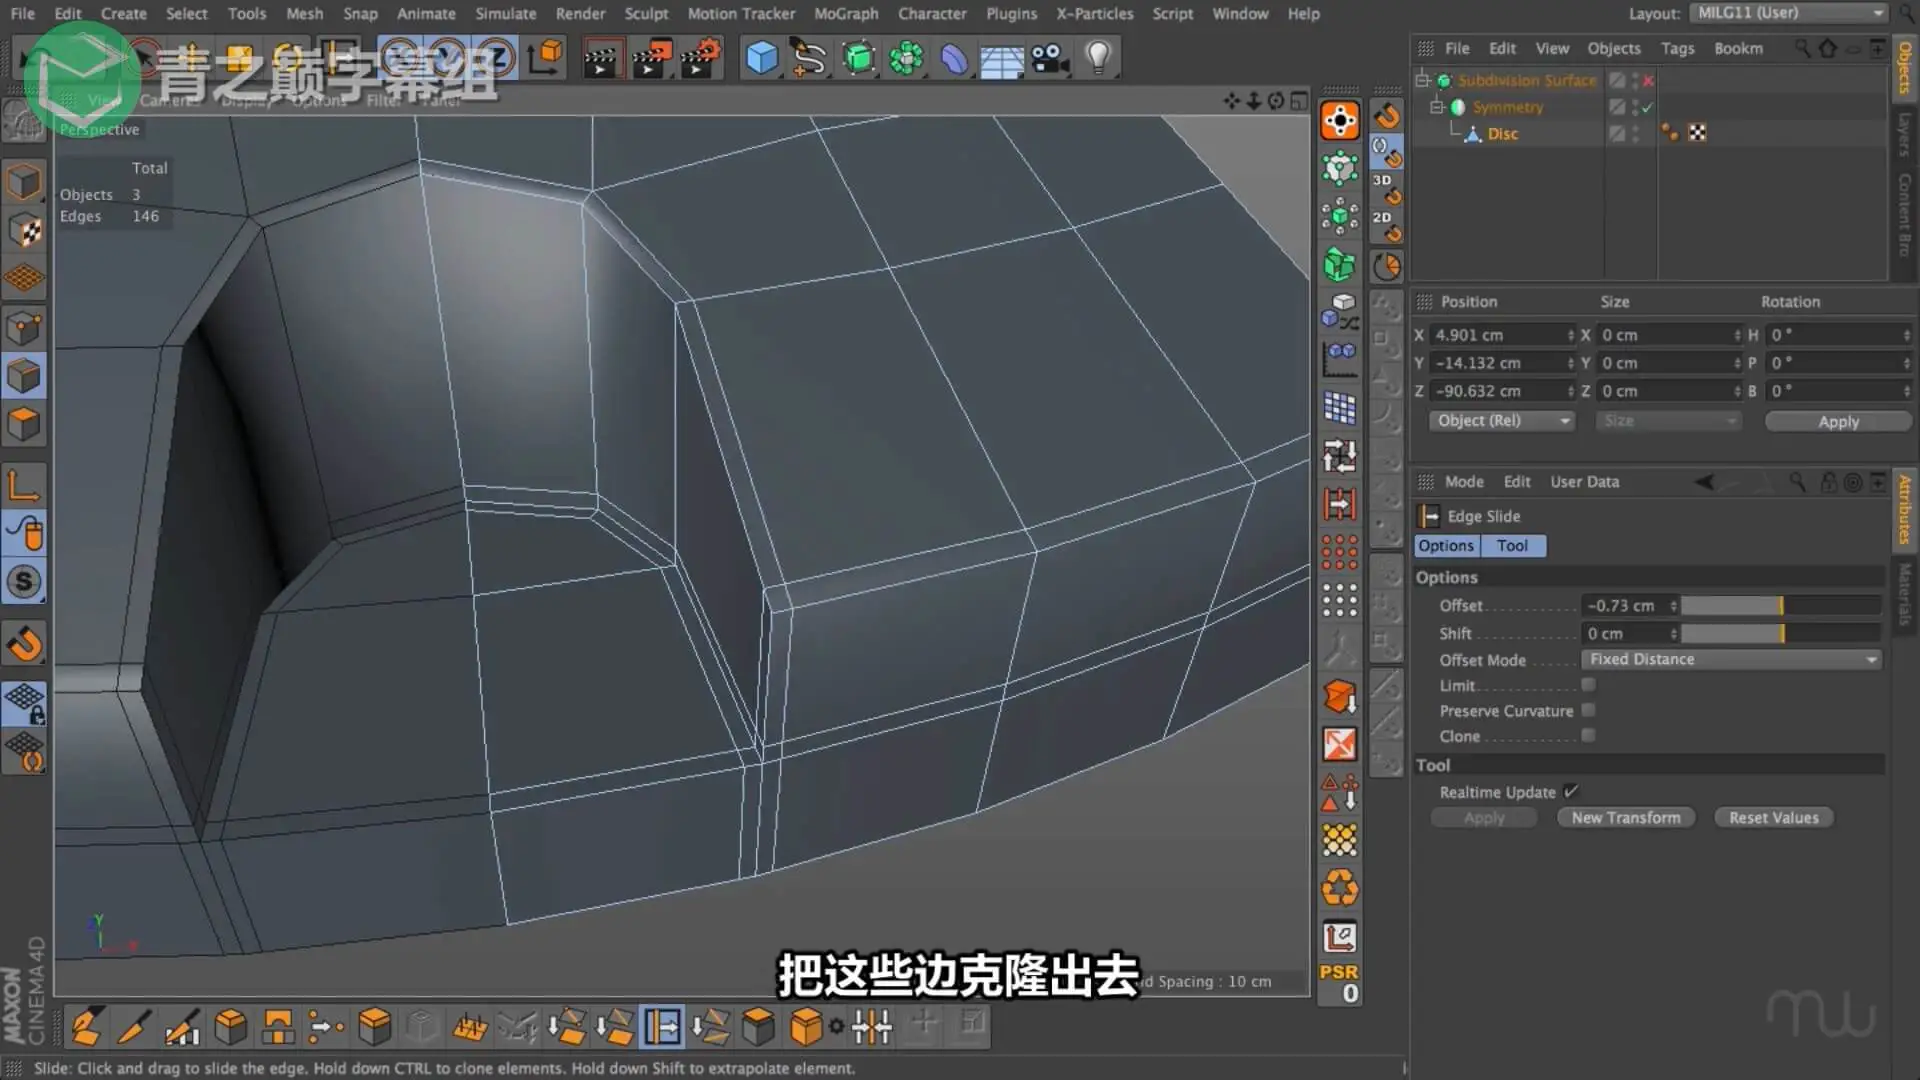Open the disabled Size mode dropdown
This screenshot has height=1080, width=1920.
(1669, 421)
